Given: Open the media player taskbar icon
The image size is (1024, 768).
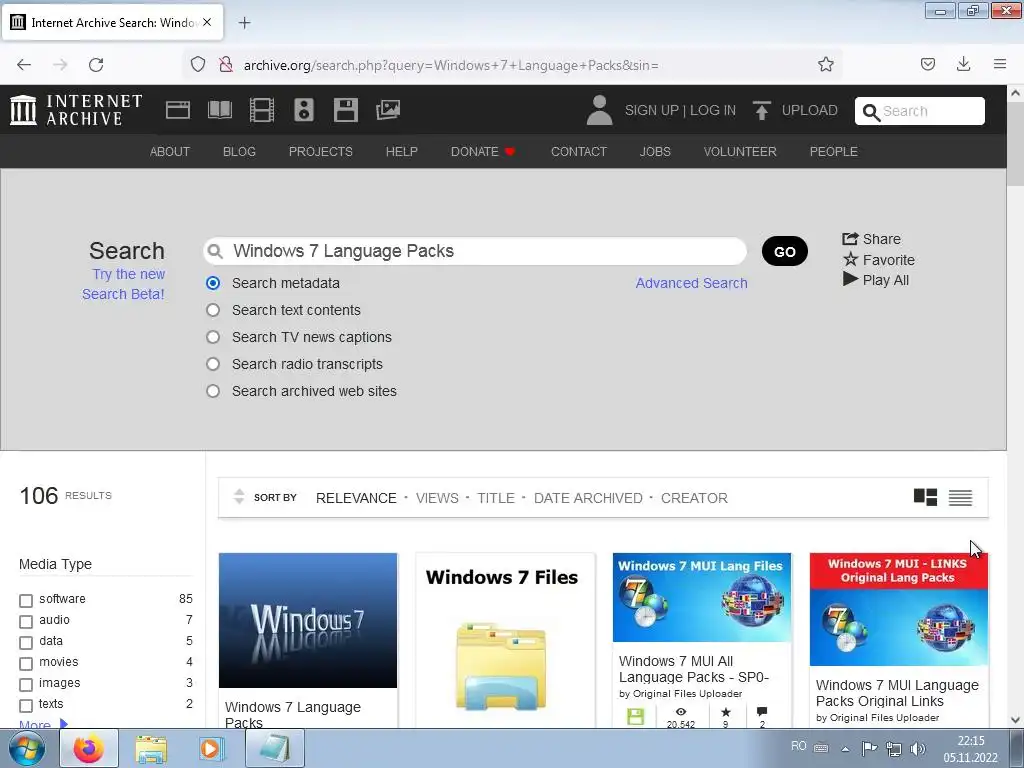Looking at the screenshot, I should point(212,748).
